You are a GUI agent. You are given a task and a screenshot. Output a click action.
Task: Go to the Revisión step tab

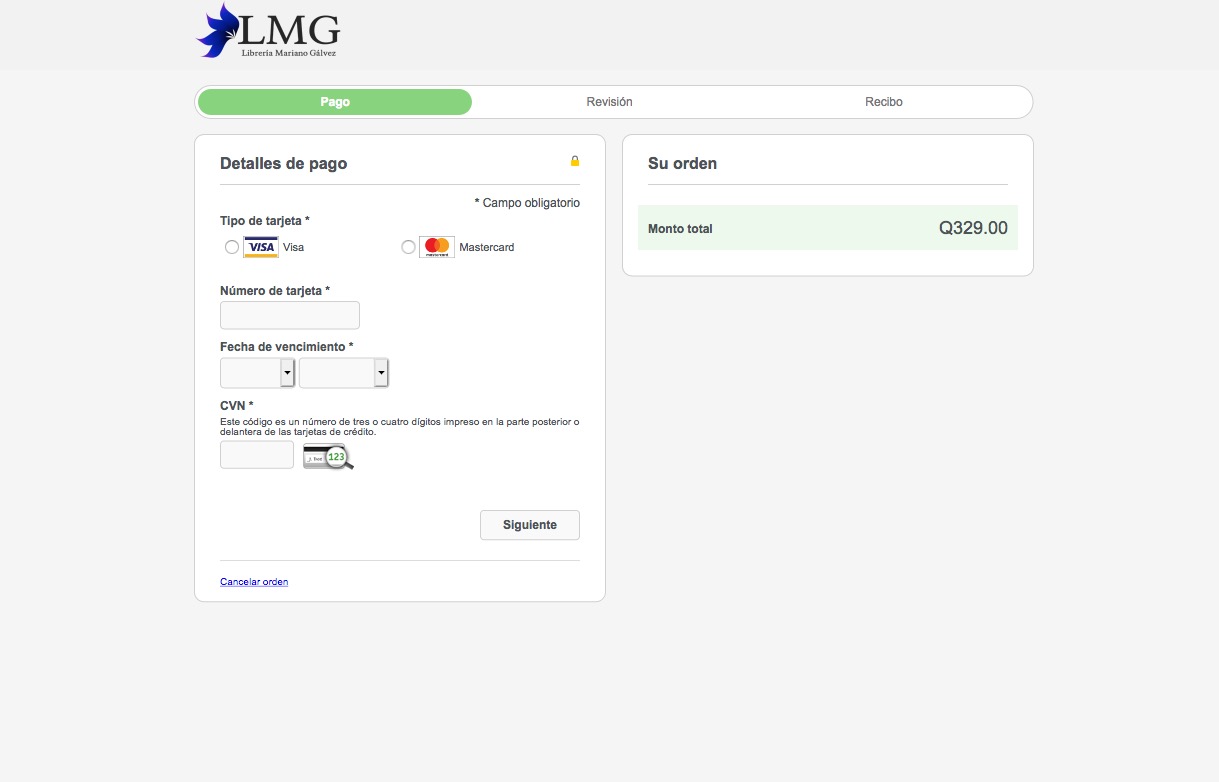click(609, 102)
